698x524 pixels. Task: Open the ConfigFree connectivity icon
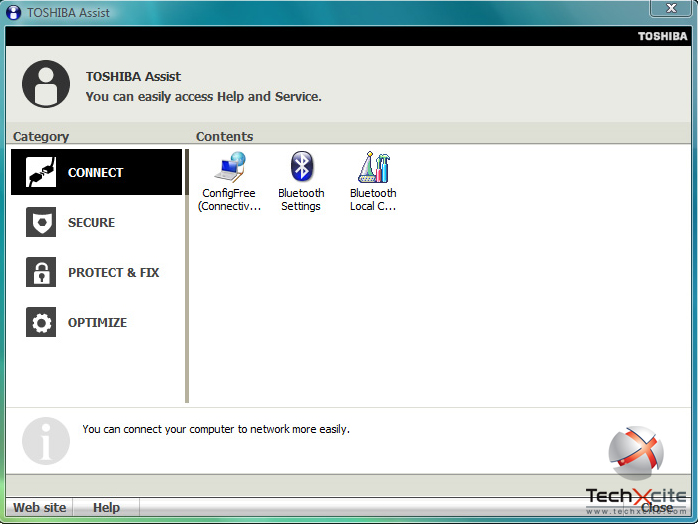pyautogui.click(x=229, y=182)
